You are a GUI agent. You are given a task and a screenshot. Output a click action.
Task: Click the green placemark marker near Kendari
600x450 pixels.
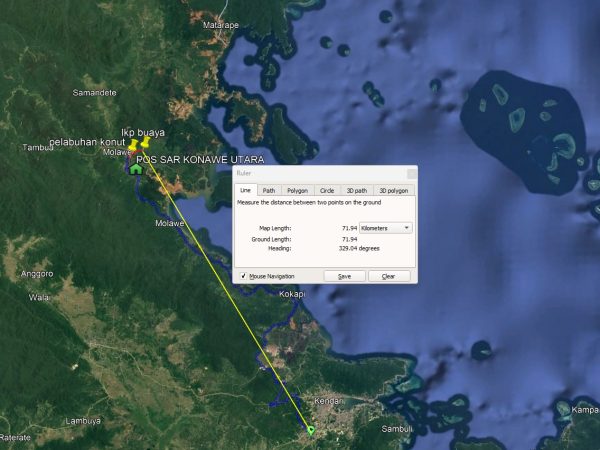tap(310, 430)
